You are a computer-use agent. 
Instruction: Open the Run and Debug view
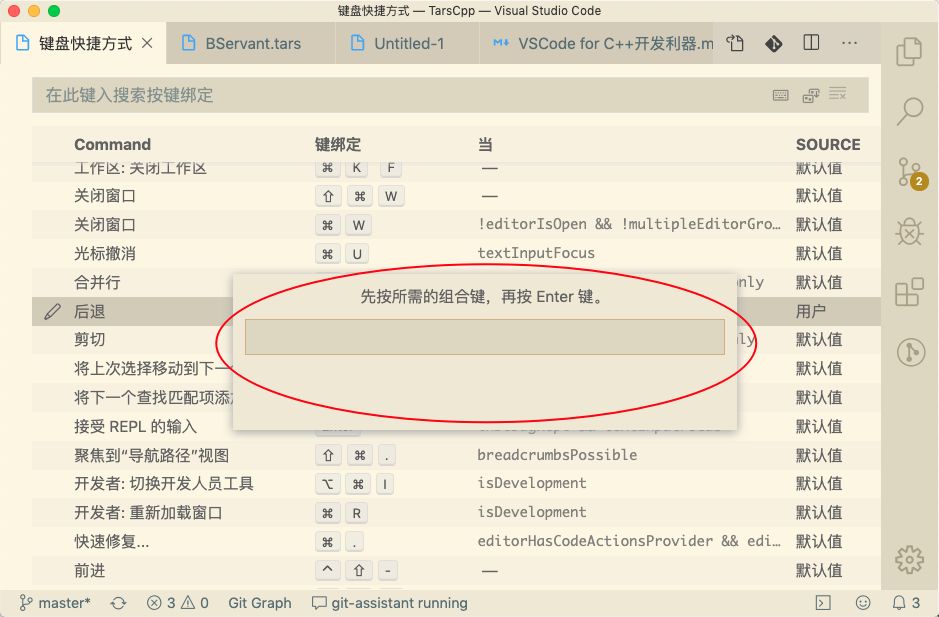click(x=909, y=232)
